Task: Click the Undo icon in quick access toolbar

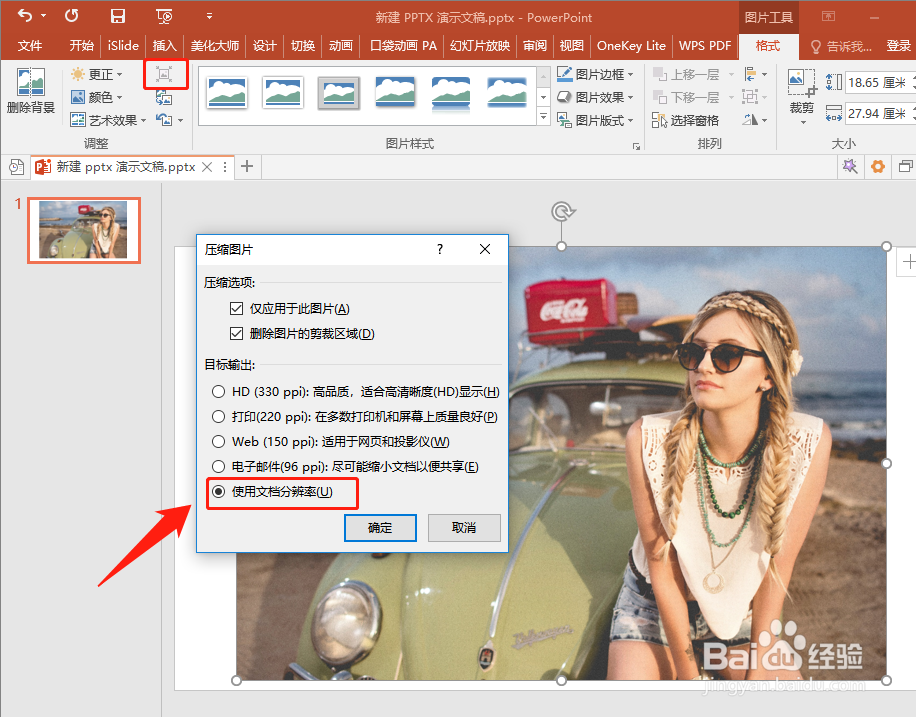Action: pyautogui.click(x=25, y=16)
